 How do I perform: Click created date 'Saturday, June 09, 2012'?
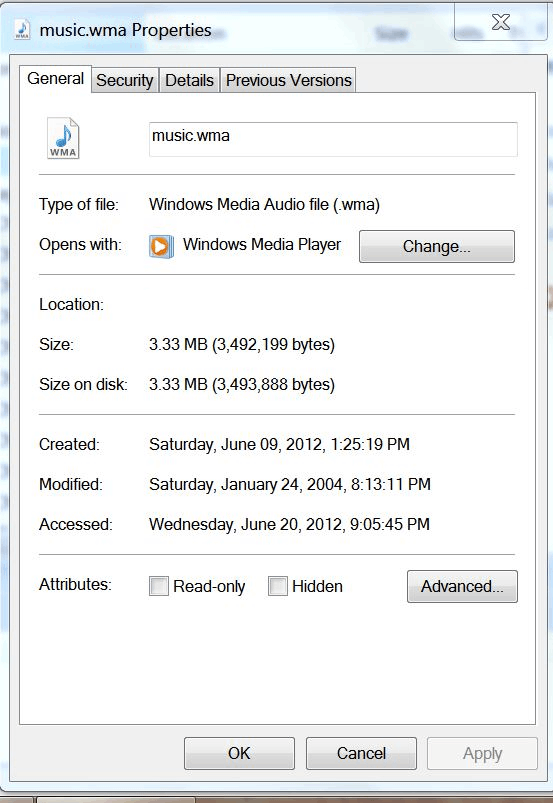[237, 444]
